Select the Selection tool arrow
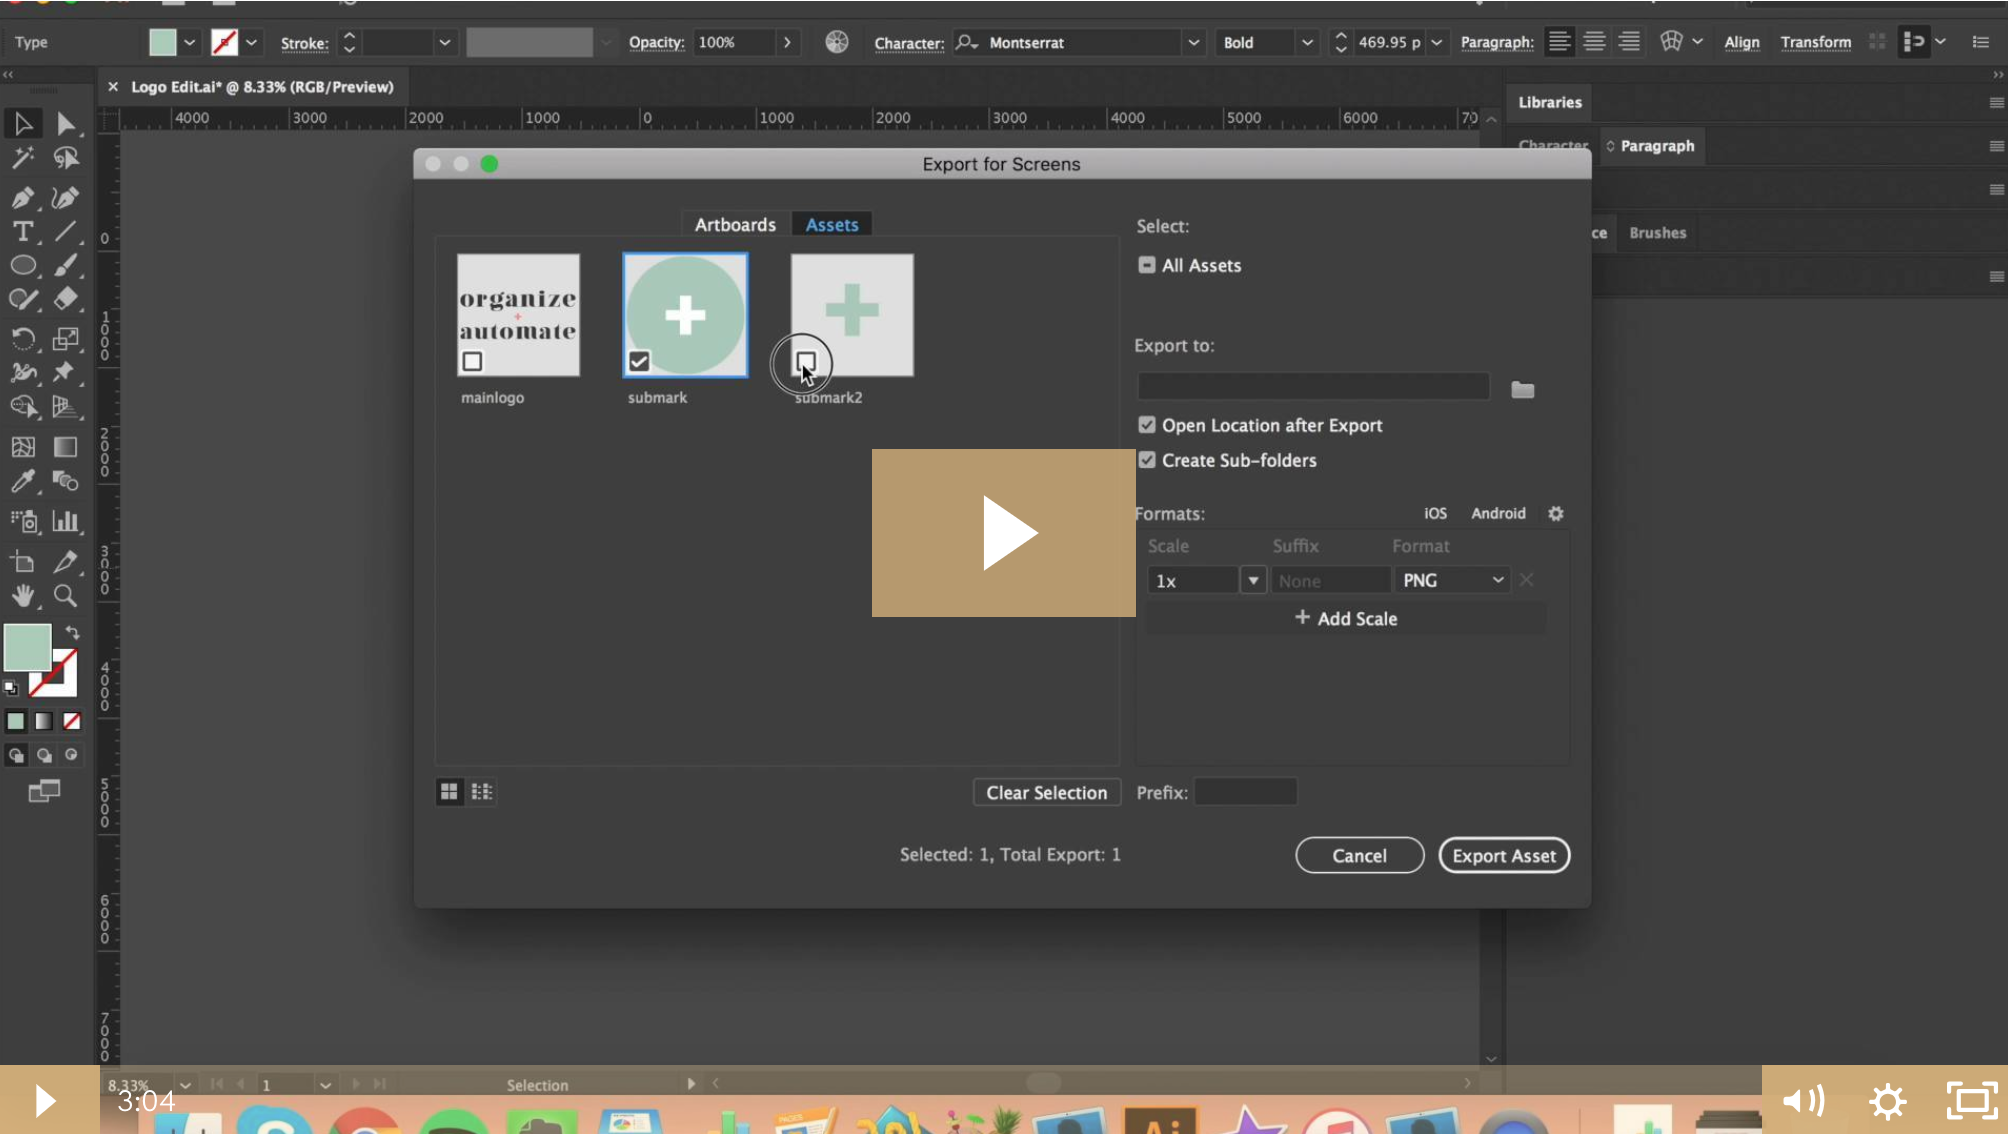 [23, 123]
